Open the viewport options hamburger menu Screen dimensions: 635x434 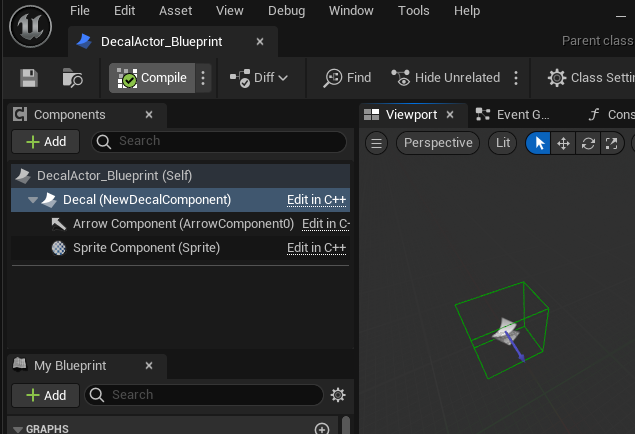coord(377,143)
